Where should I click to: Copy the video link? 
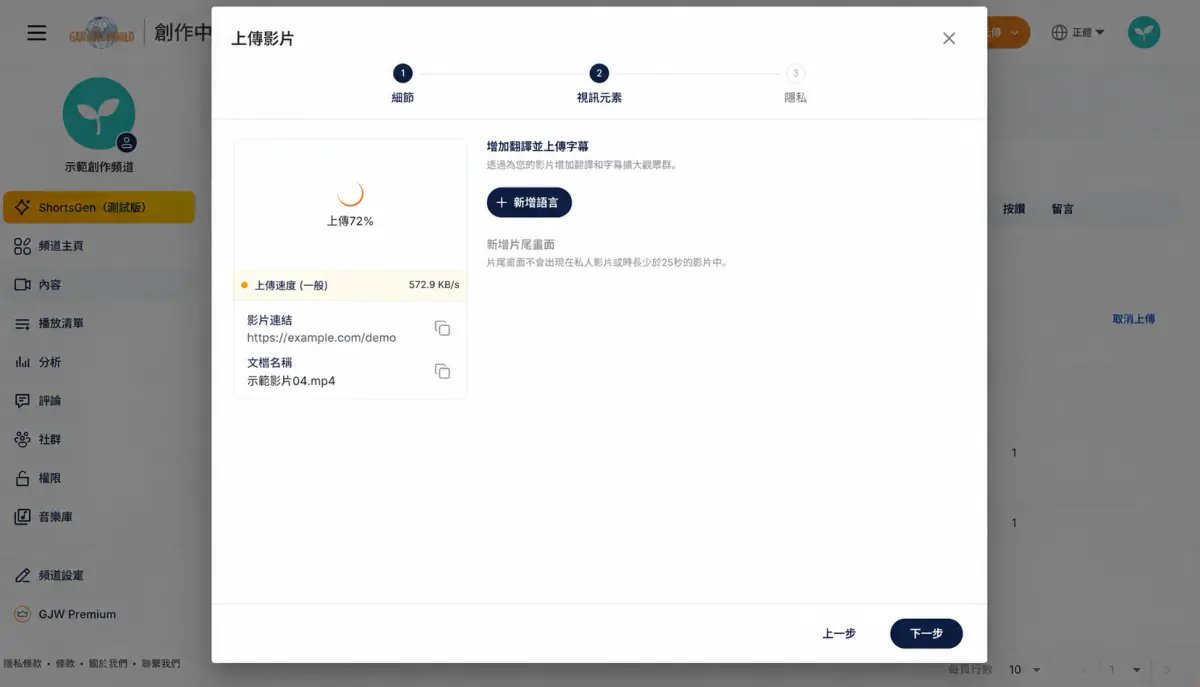point(442,329)
